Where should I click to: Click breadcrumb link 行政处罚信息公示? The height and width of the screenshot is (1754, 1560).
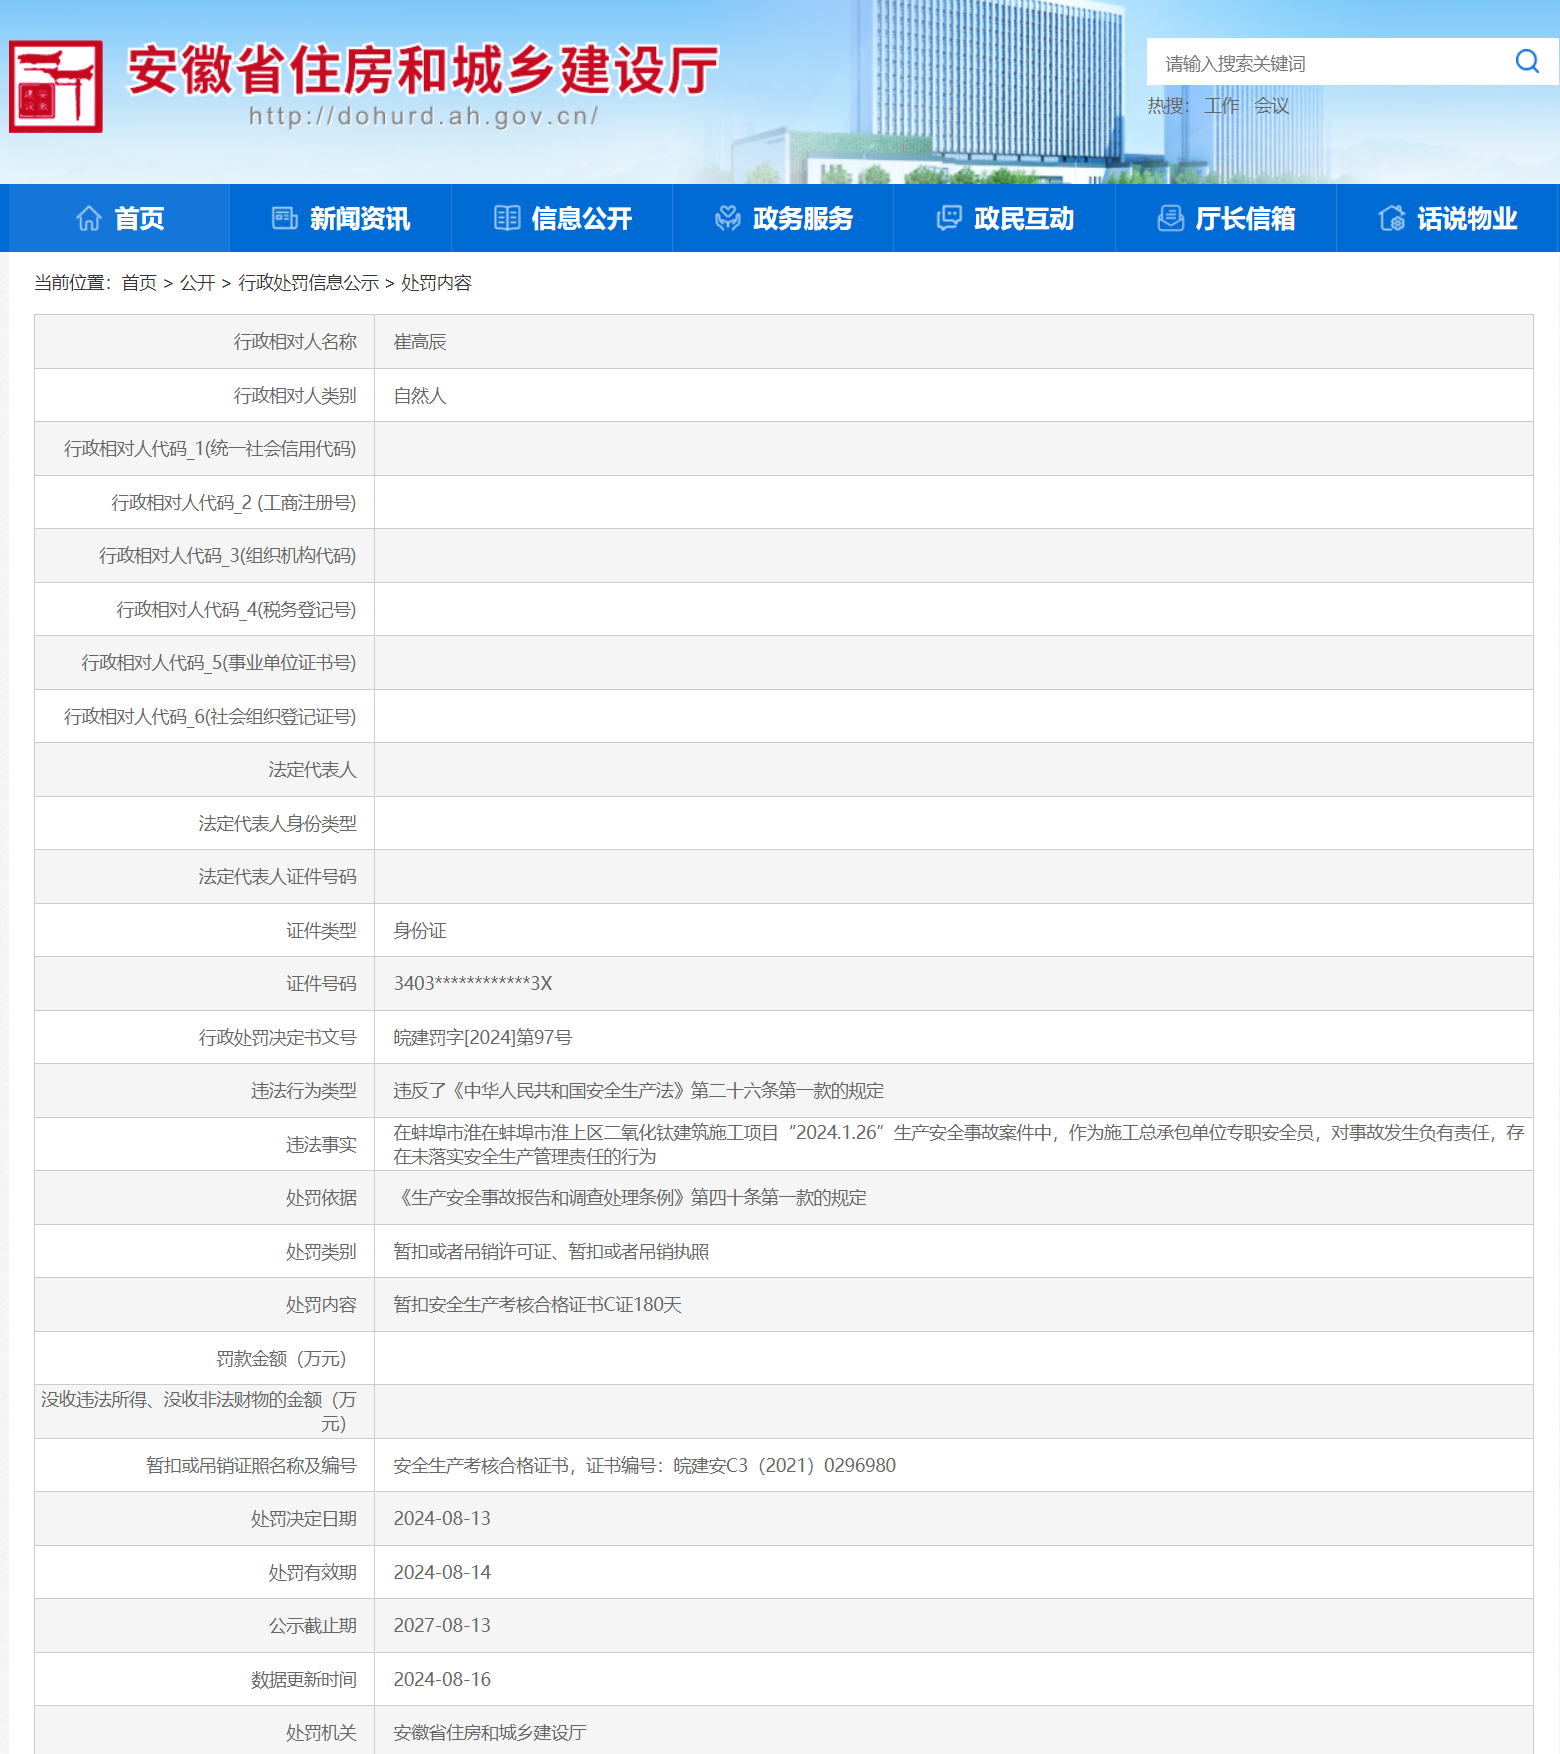pyautogui.click(x=309, y=283)
